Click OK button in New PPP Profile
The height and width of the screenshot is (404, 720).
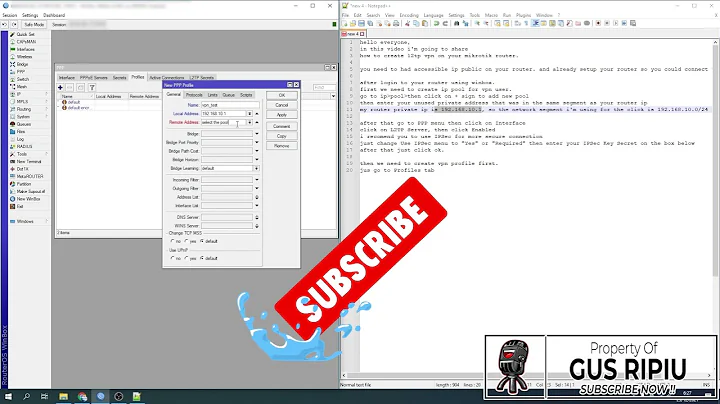pos(282,95)
